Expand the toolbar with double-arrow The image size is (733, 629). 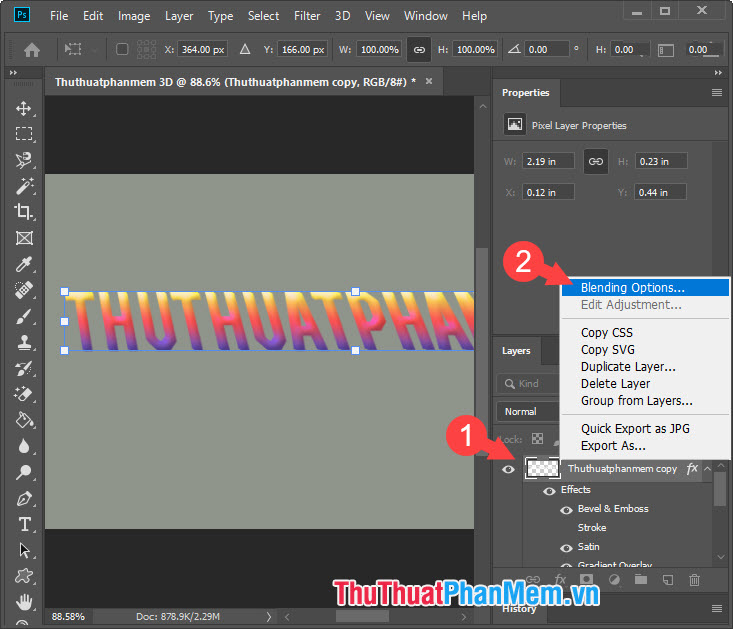point(13,72)
